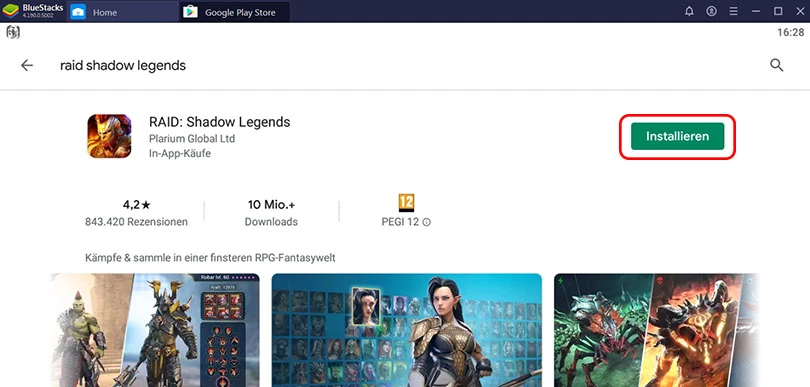Image resolution: width=810 pixels, height=387 pixels.
Task: Open the account profile icon
Action: pyautogui.click(x=711, y=11)
